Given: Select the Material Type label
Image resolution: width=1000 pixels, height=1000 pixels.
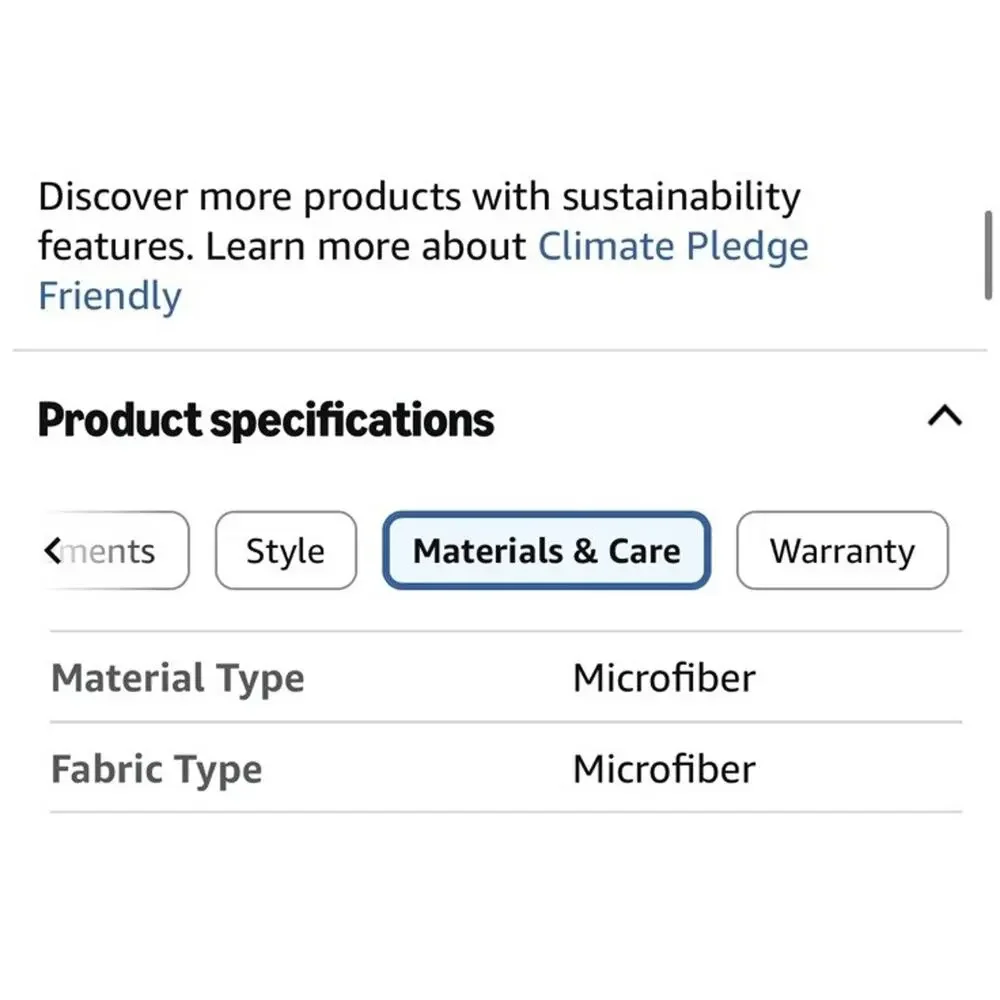Looking at the screenshot, I should 177,678.
